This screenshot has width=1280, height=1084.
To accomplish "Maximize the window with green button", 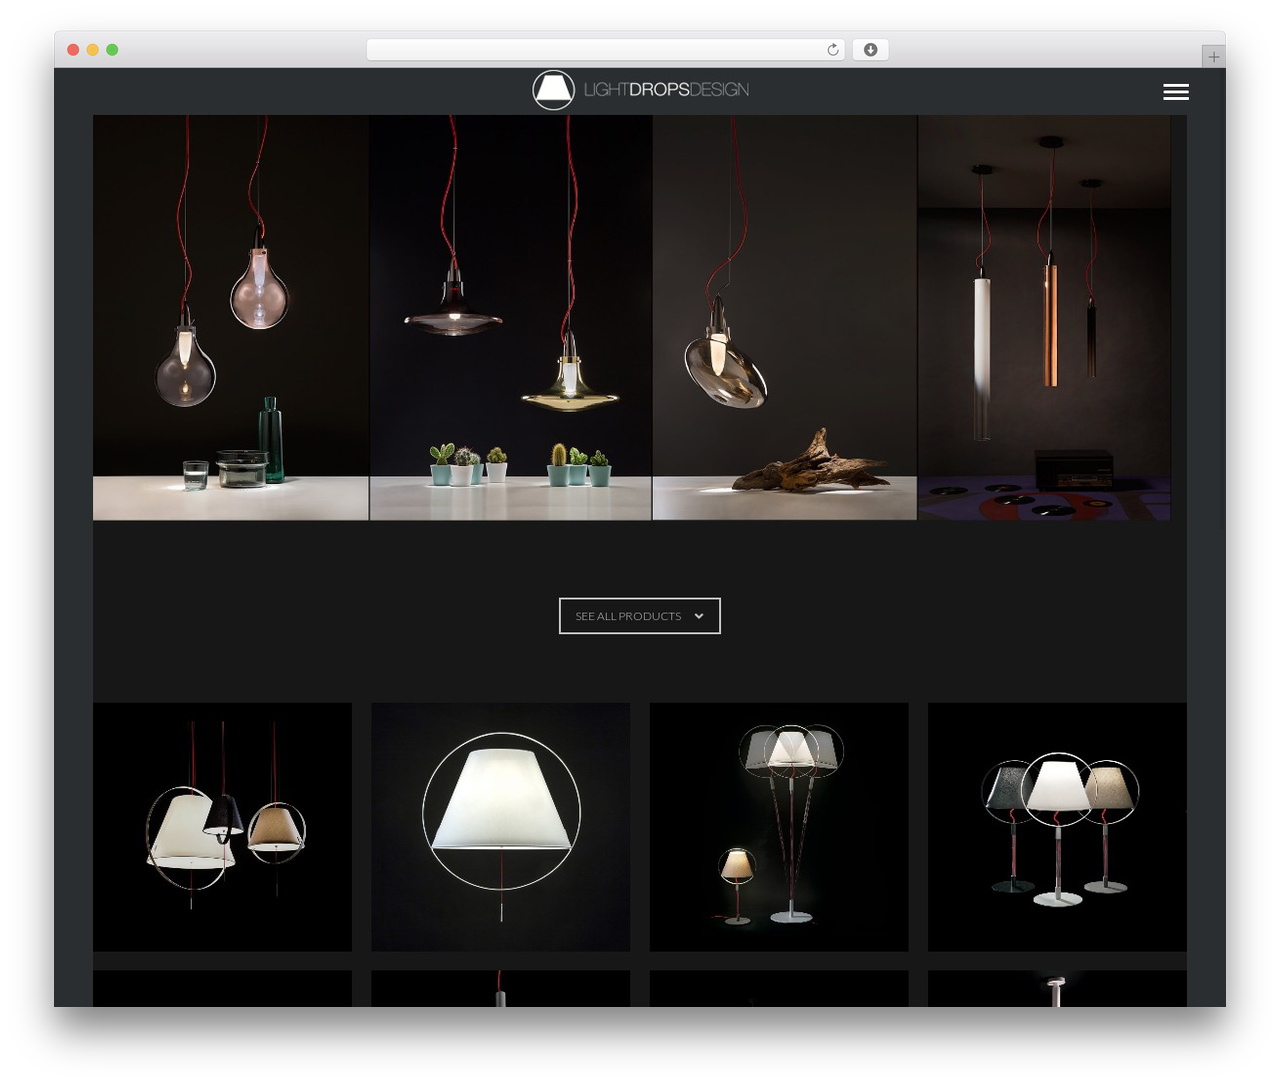I will point(112,50).
